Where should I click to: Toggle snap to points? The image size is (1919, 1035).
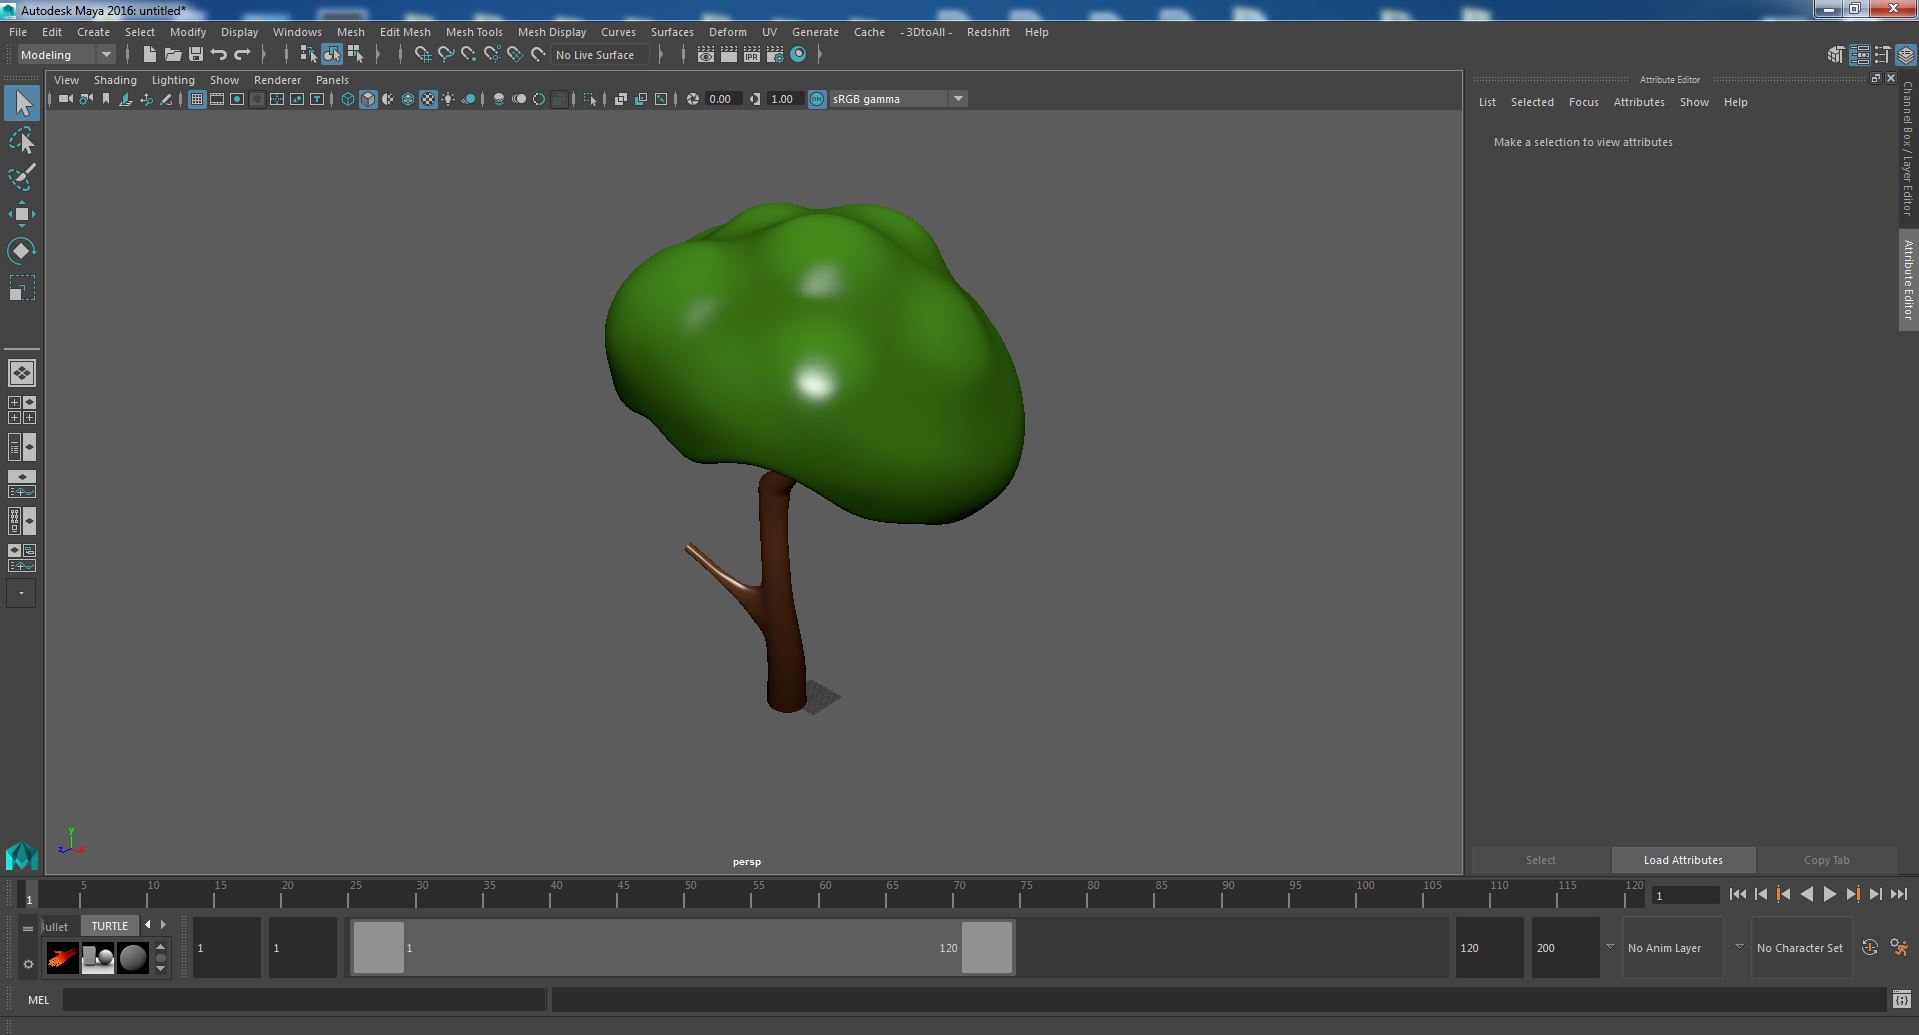[x=469, y=55]
